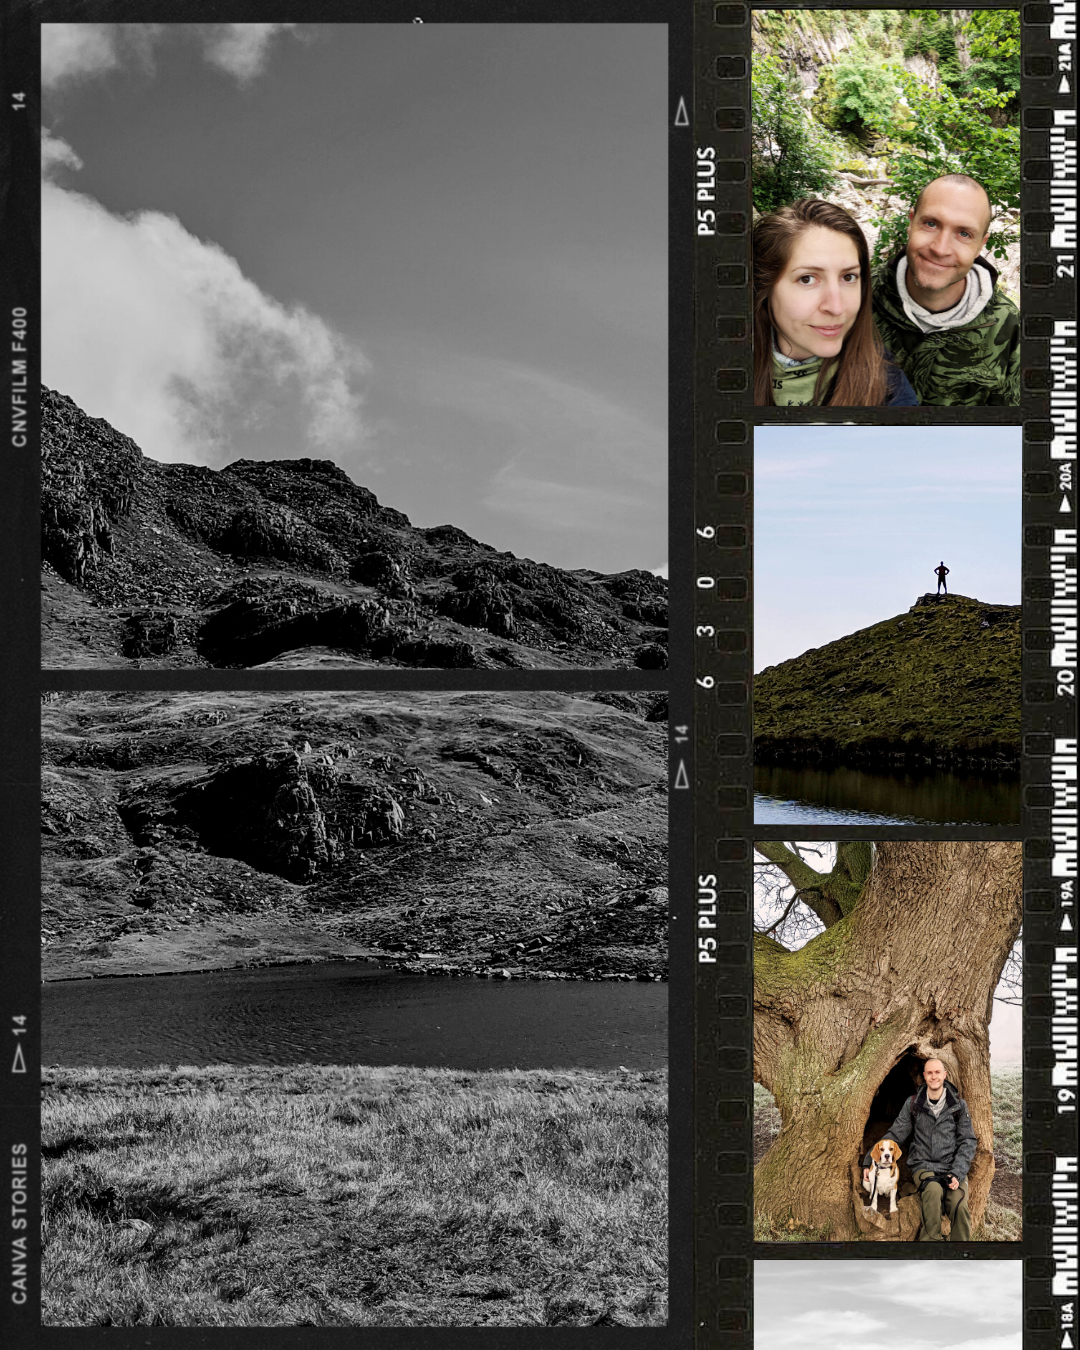Click the '18A' frame marker

click(1066, 1325)
